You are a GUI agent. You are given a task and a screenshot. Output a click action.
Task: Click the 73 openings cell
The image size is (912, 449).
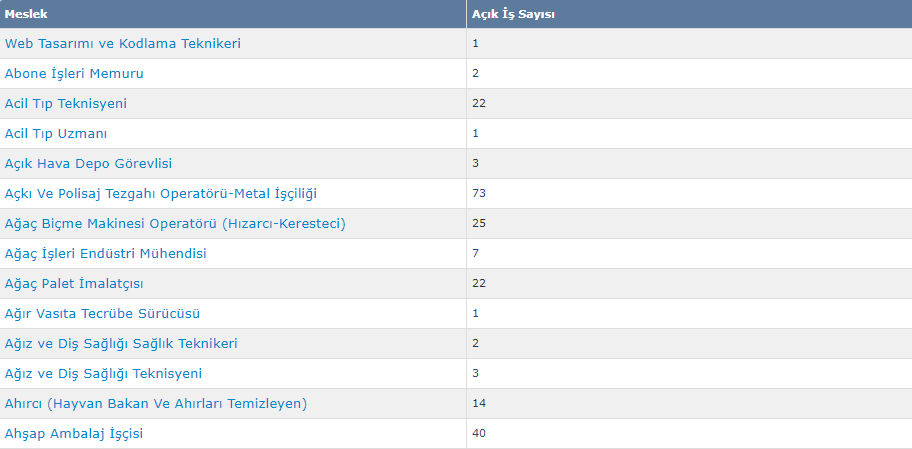[x=689, y=194]
